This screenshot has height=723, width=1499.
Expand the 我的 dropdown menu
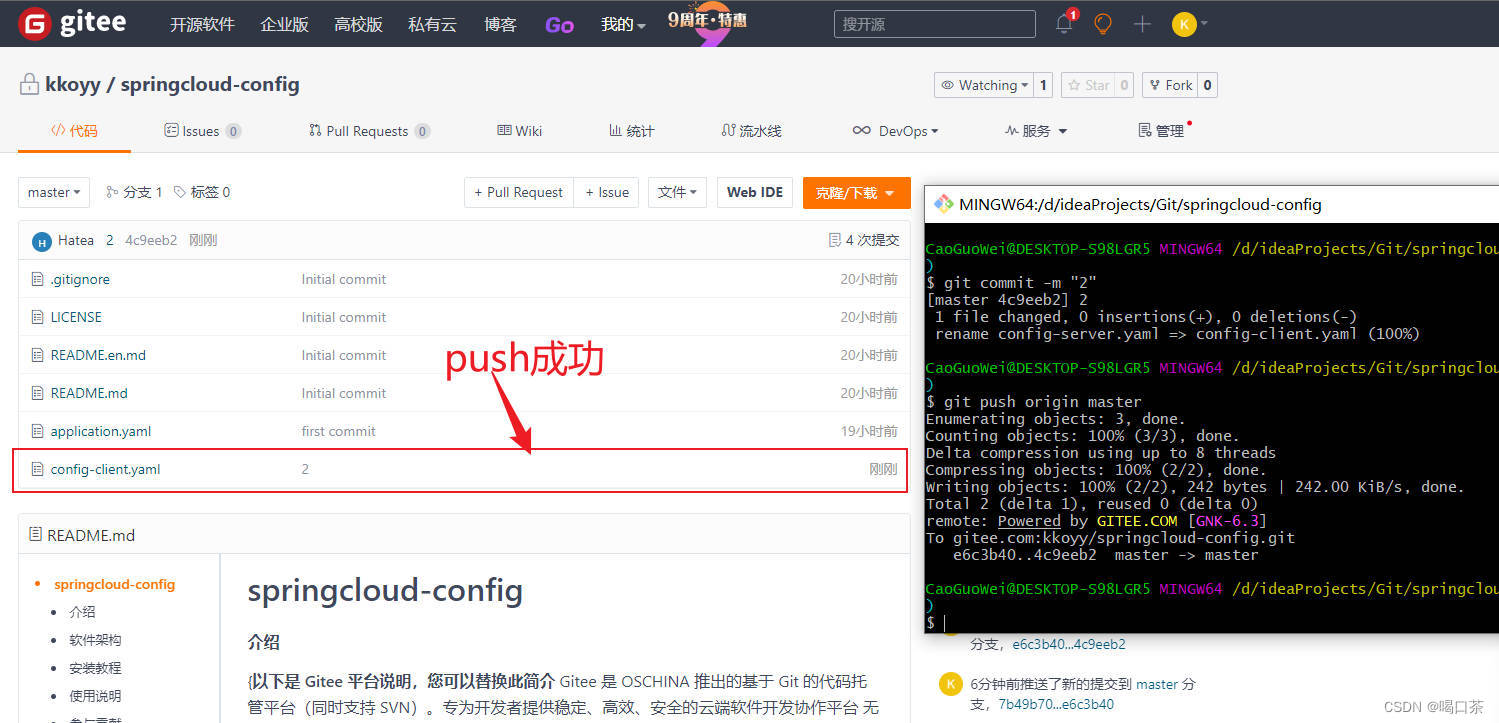(x=623, y=25)
